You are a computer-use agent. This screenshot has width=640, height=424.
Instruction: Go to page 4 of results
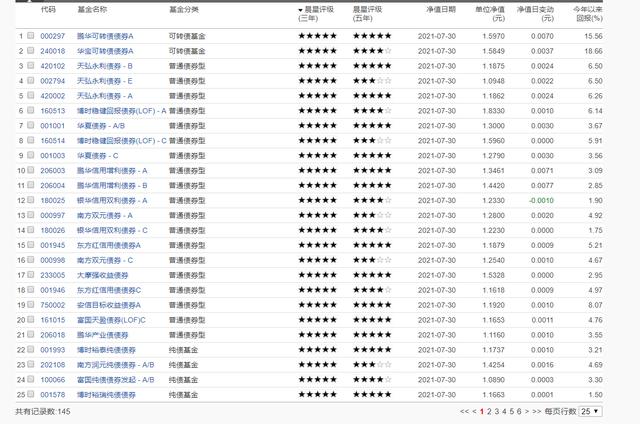click(504, 411)
